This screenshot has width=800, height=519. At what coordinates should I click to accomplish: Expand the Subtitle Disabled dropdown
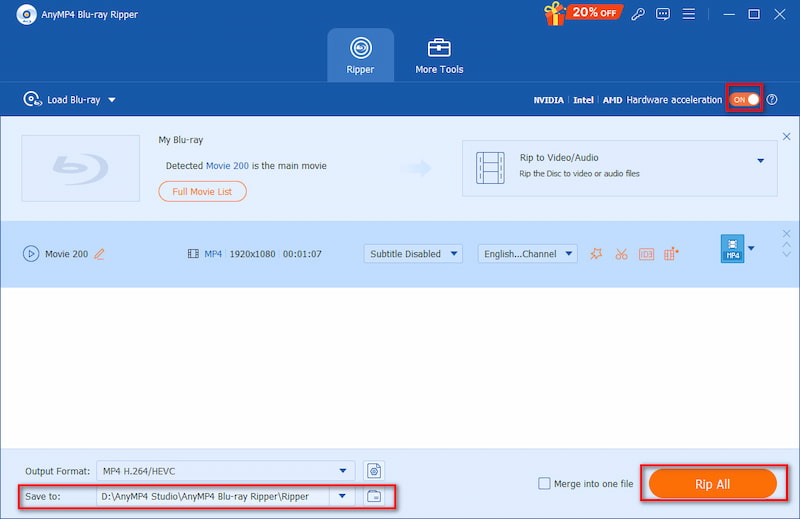[413, 254]
